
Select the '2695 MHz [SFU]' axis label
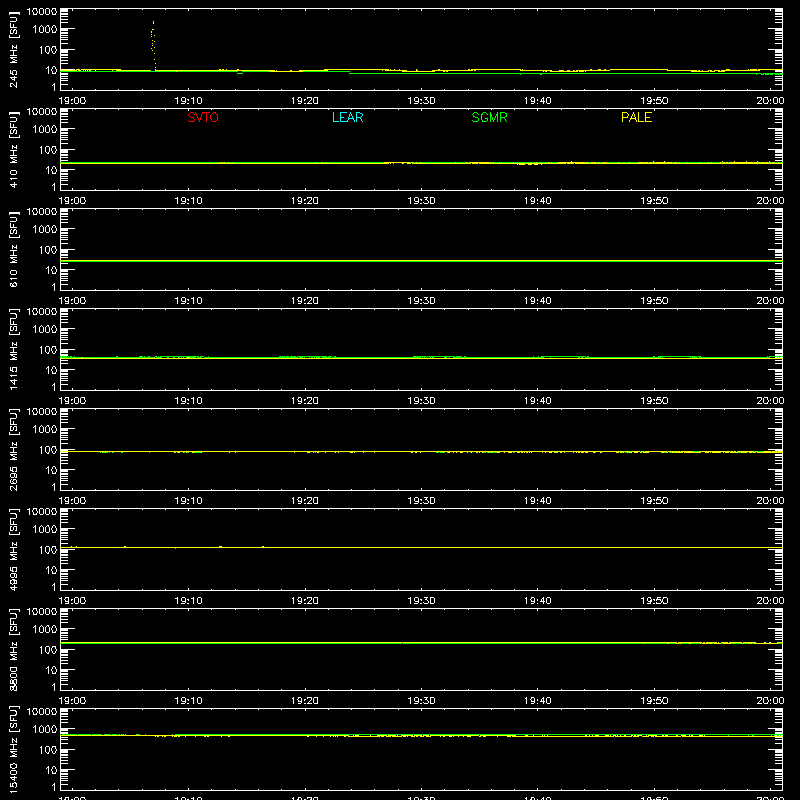point(13,449)
